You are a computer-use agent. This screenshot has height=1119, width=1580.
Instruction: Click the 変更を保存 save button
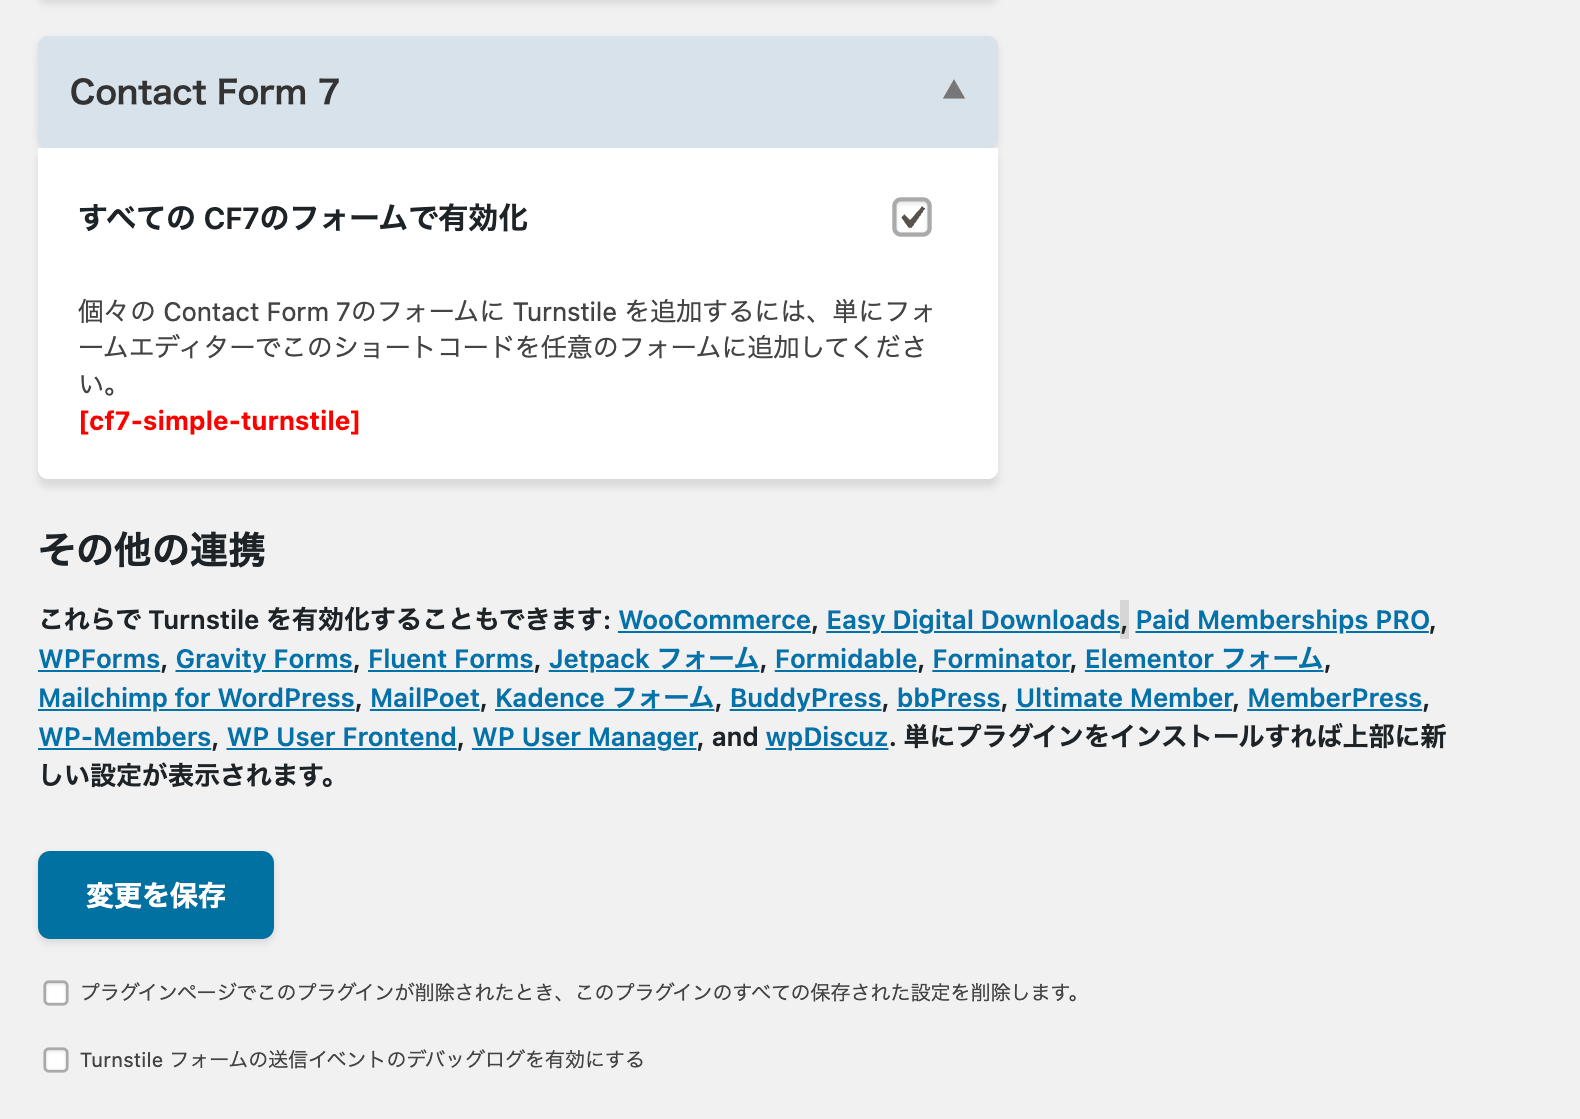click(x=156, y=895)
